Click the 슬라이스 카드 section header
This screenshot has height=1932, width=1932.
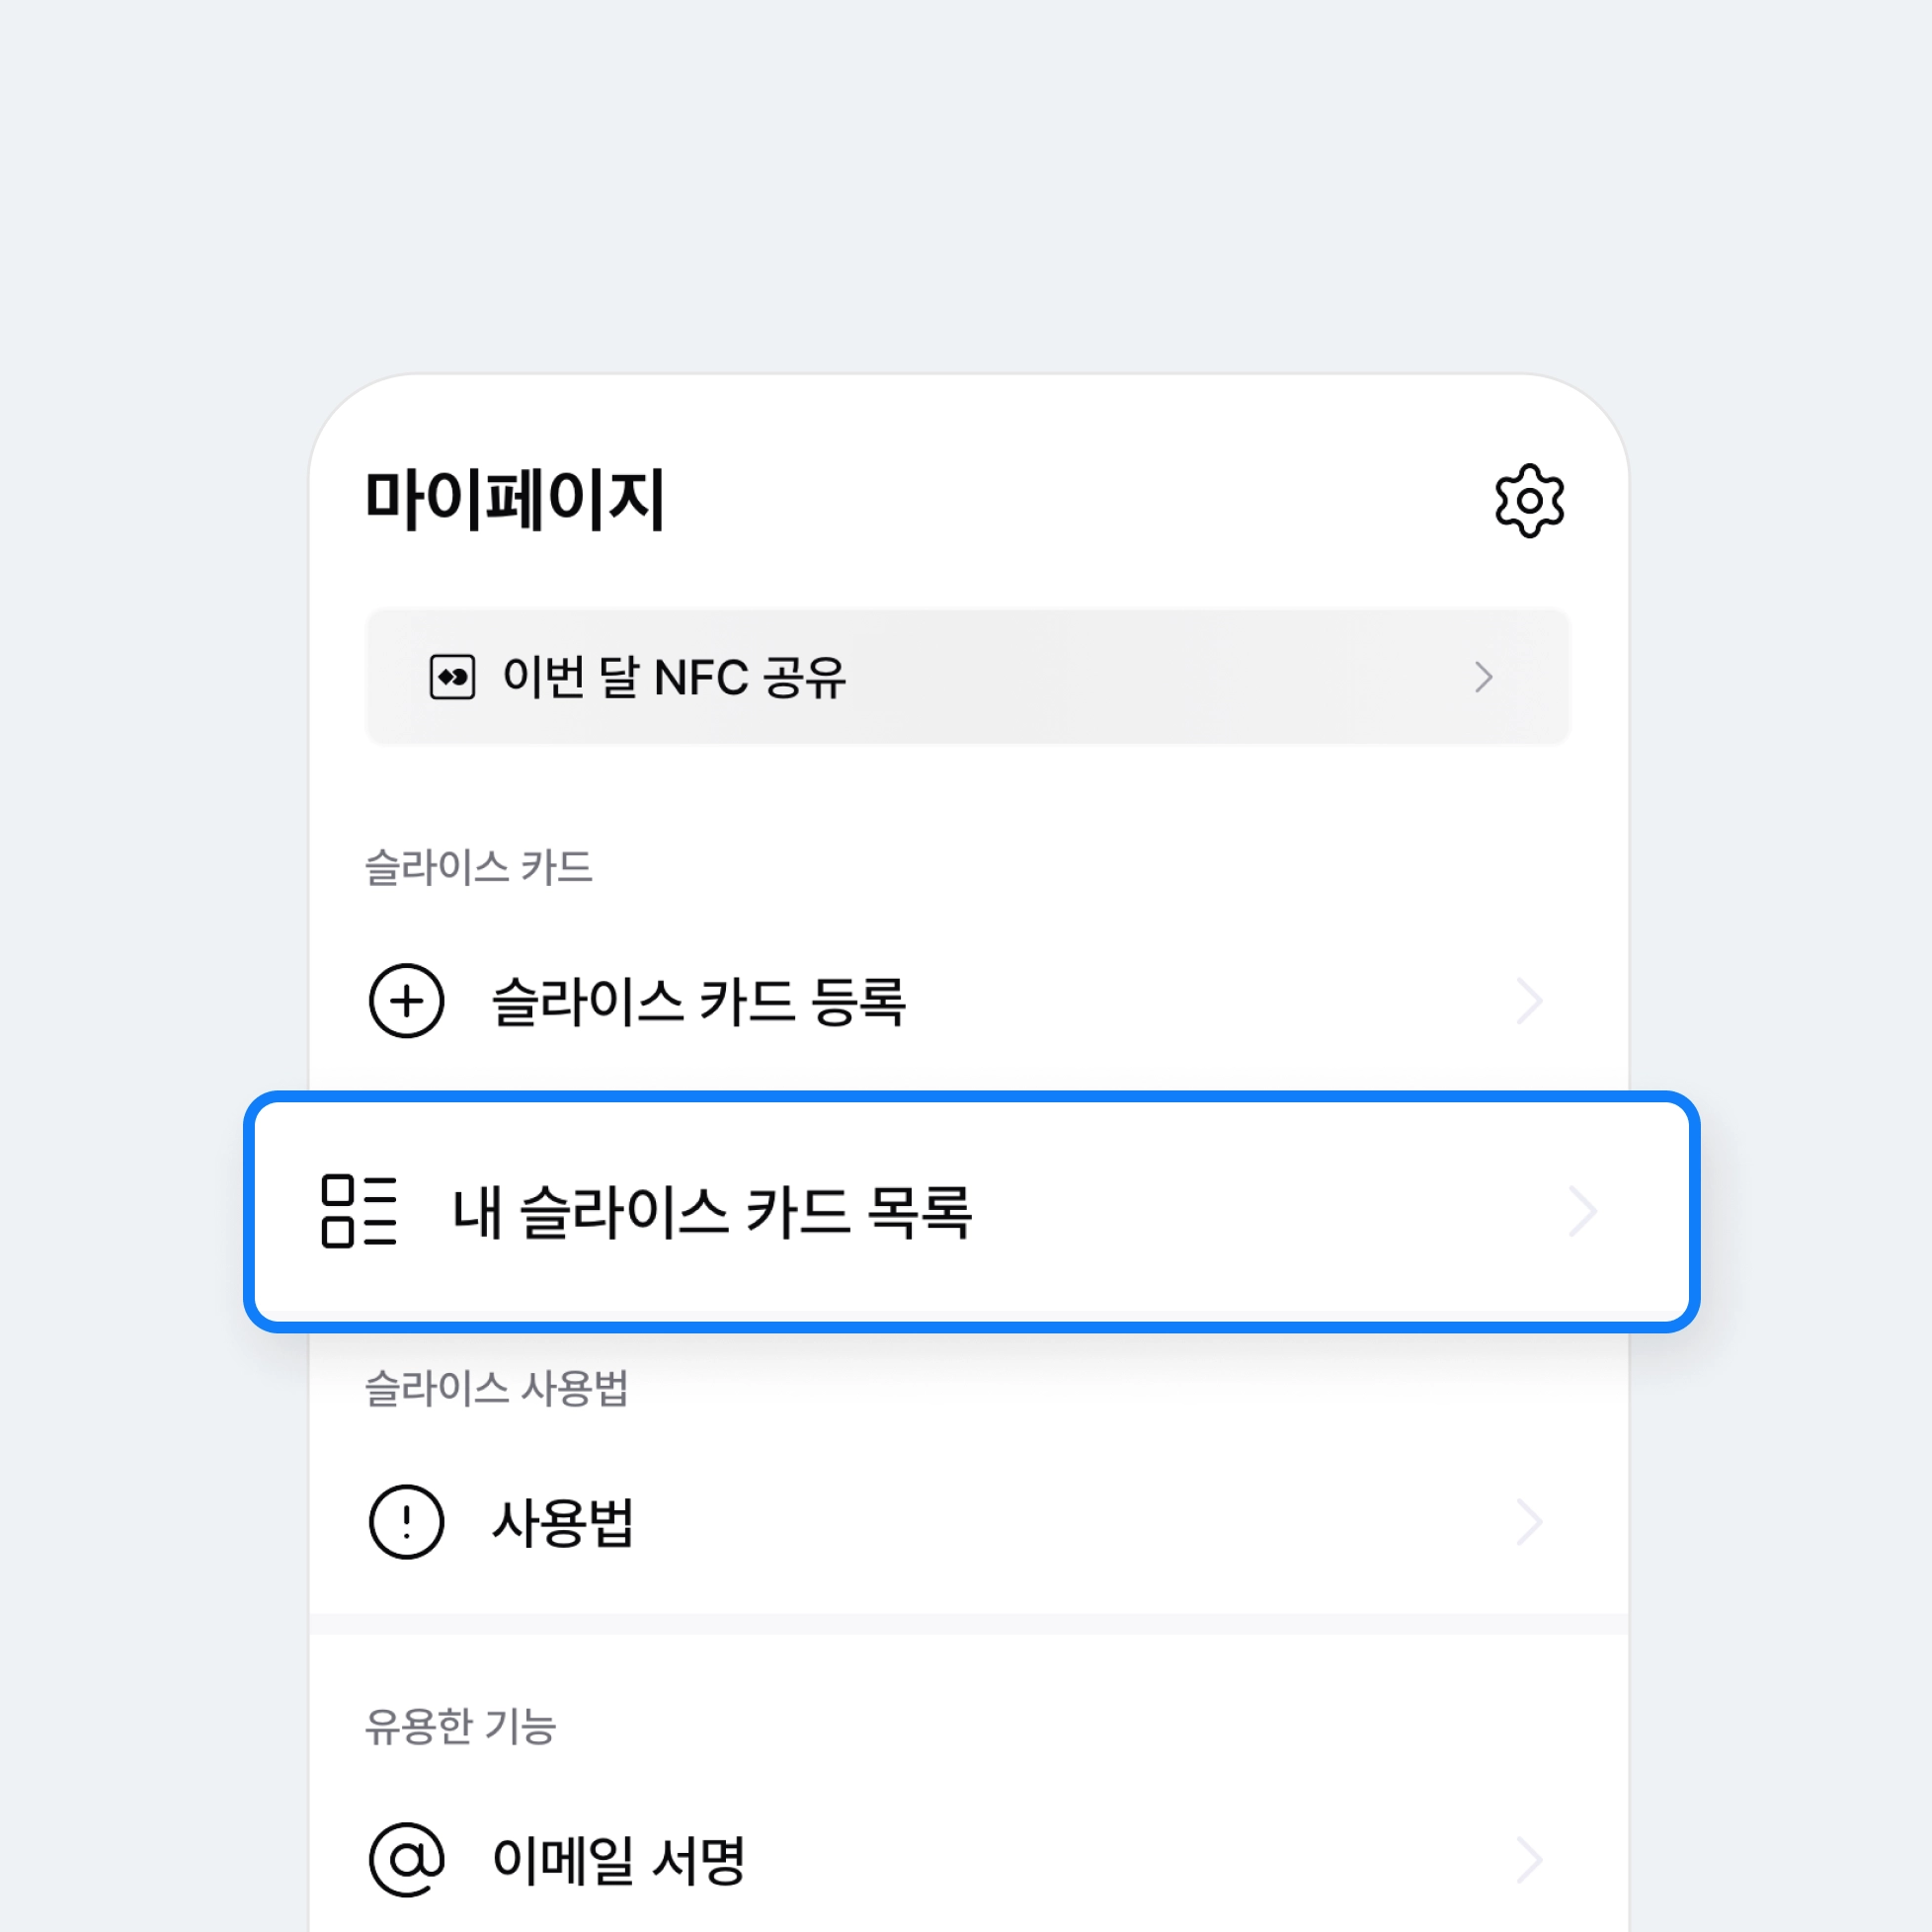point(478,867)
